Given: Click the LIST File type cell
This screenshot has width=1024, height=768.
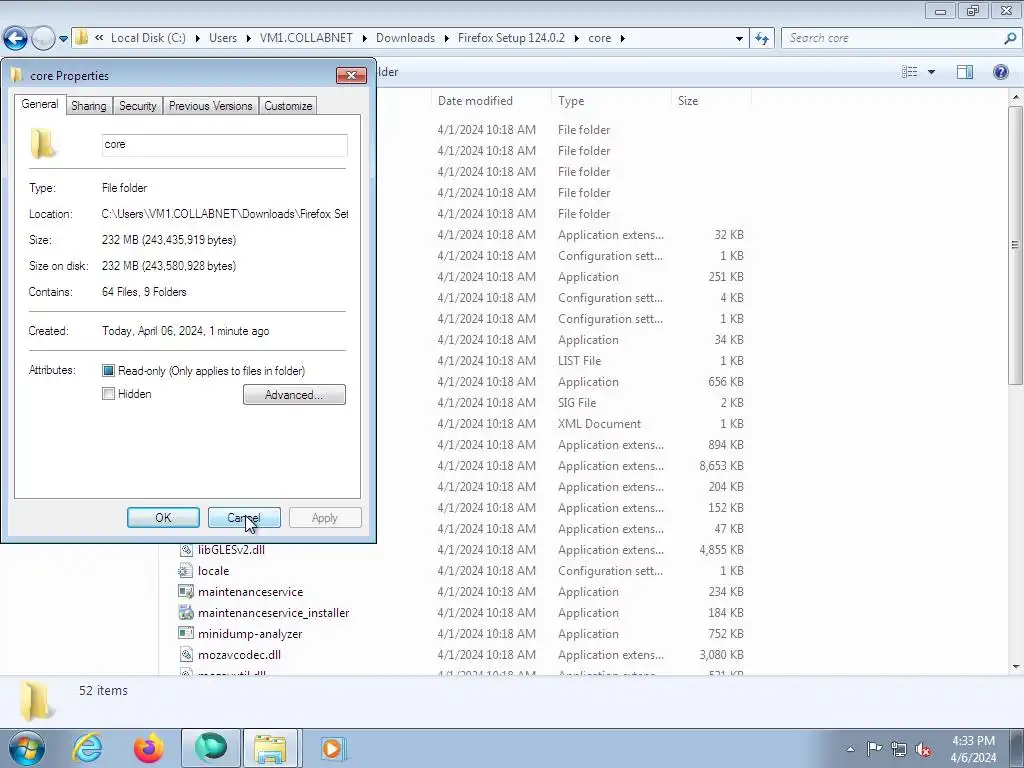Looking at the screenshot, I should point(579,360).
